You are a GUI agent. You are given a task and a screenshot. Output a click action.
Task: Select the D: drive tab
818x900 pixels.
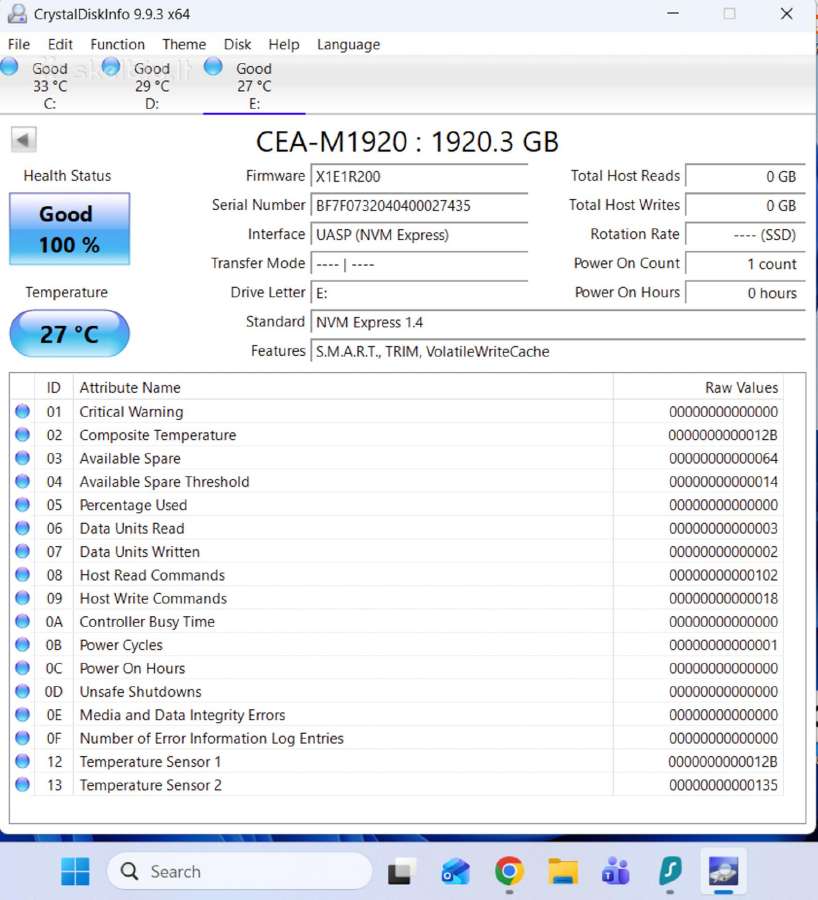[x=152, y=85]
